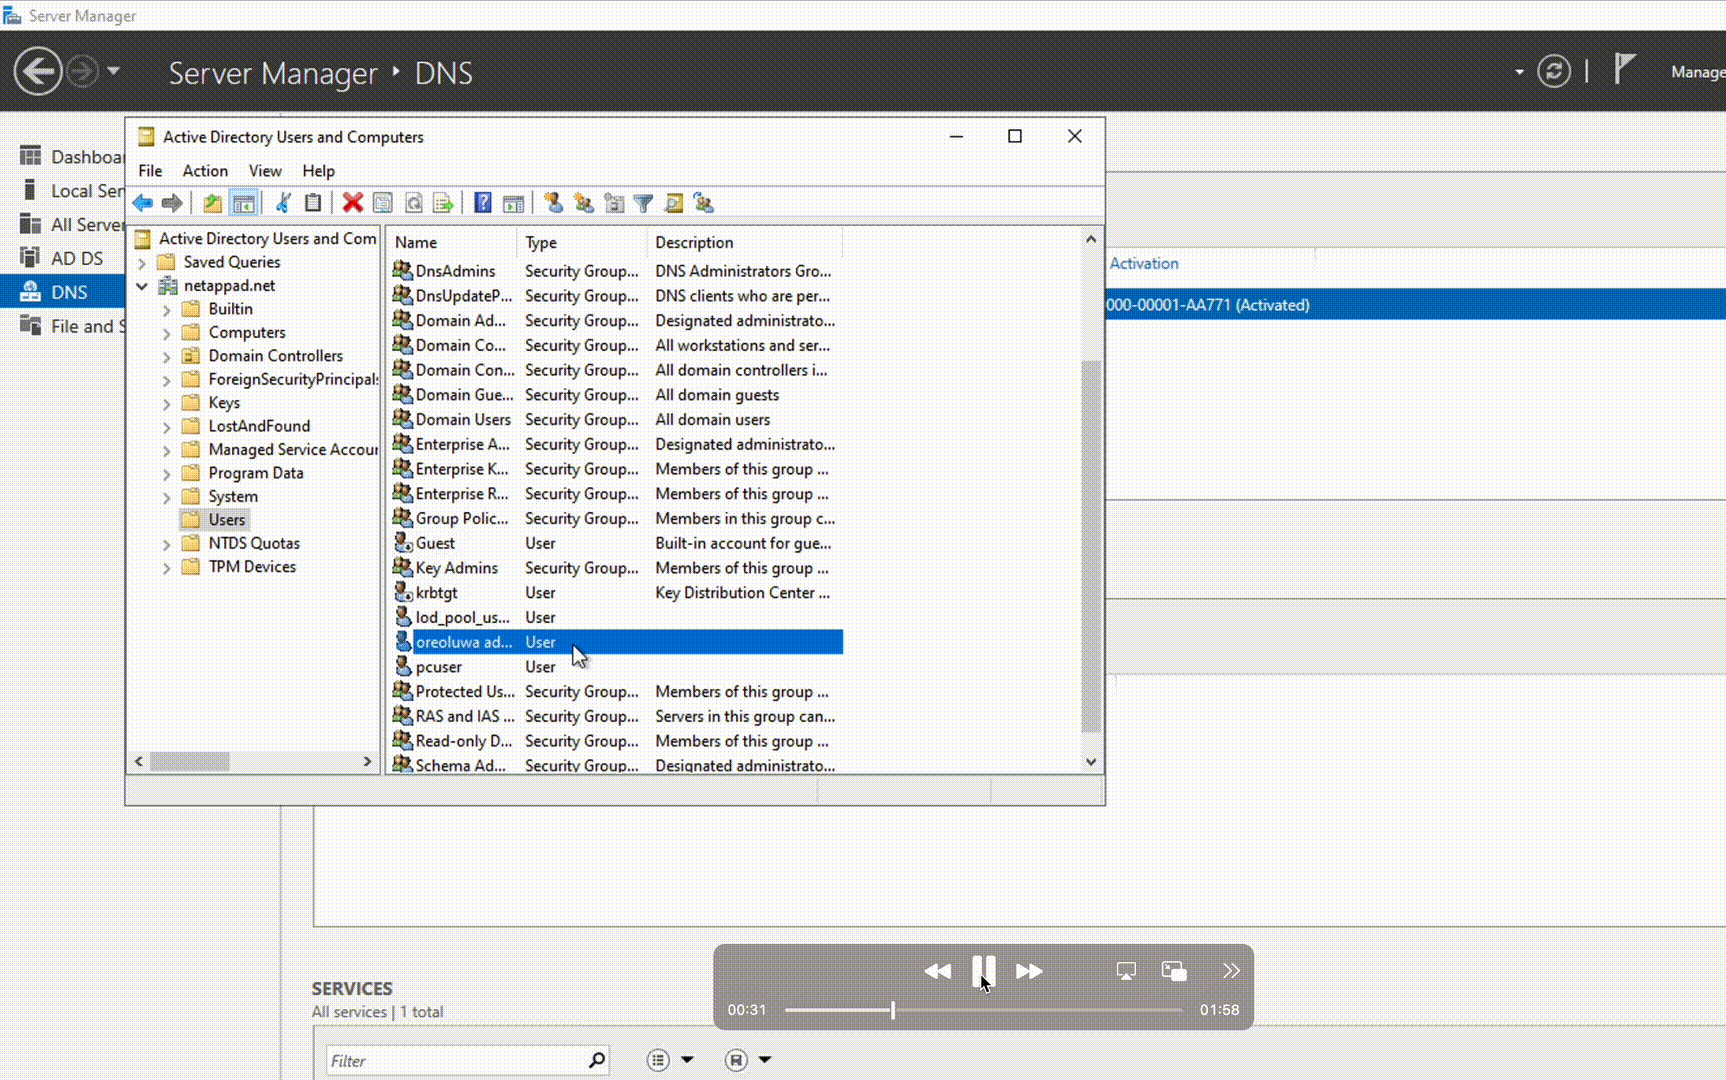Select the Domain Users group row
Viewport: 1726px width, 1080px height.
pyautogui.click(x=462, y=420)
